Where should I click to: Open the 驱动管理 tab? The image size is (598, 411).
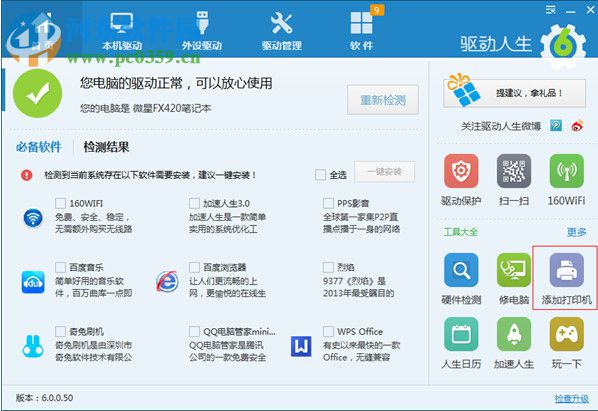(281, 31)
